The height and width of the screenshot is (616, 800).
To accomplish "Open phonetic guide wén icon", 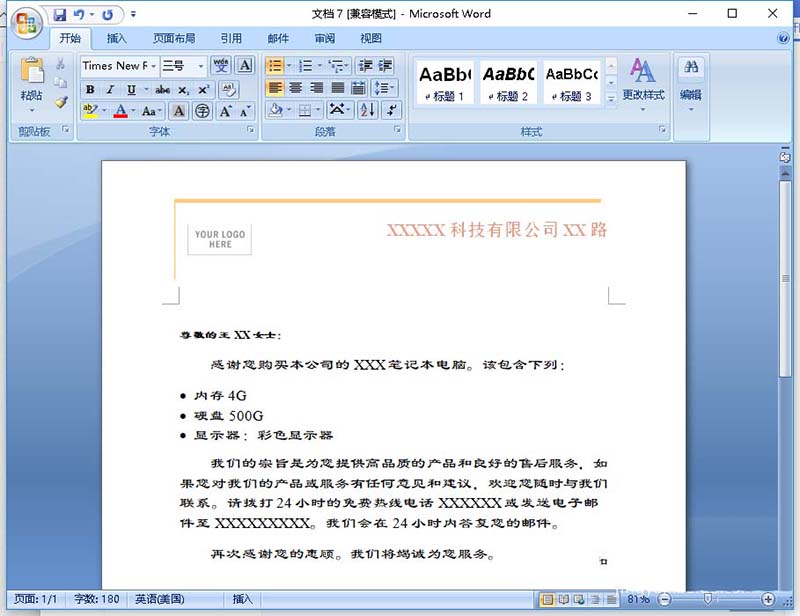I will click(x=221, y=65).
